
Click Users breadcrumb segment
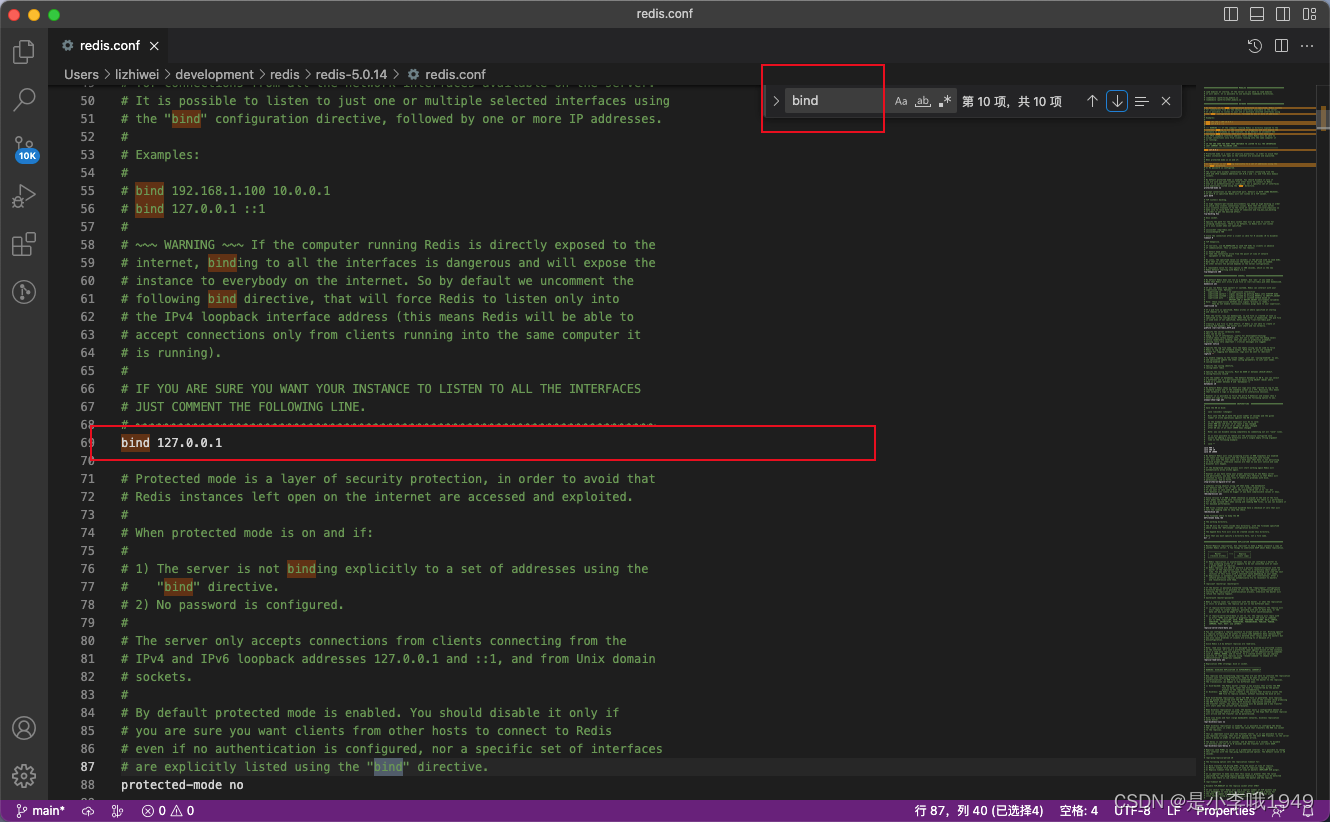(81, 75)
